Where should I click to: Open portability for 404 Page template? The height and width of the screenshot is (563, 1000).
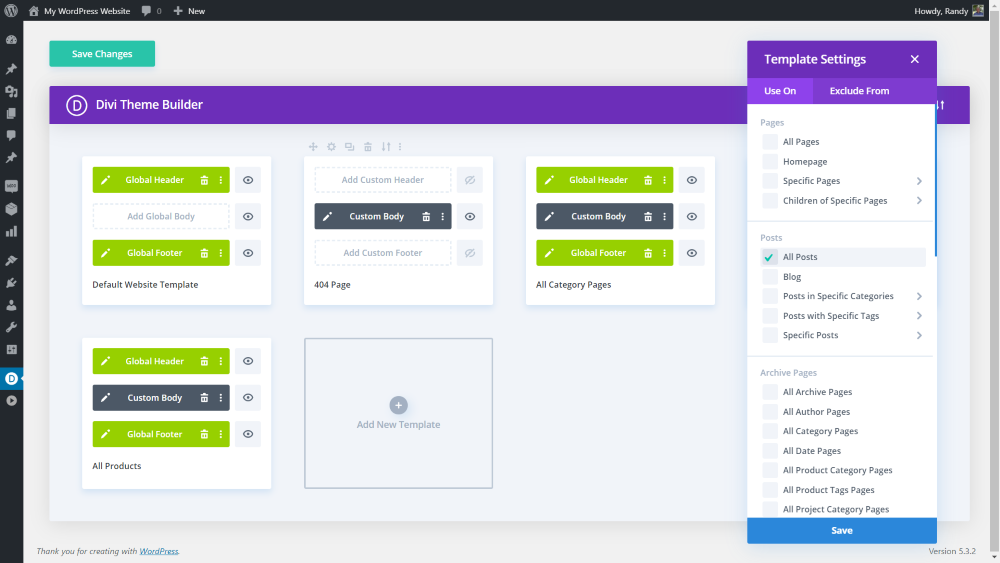[386, 147]
